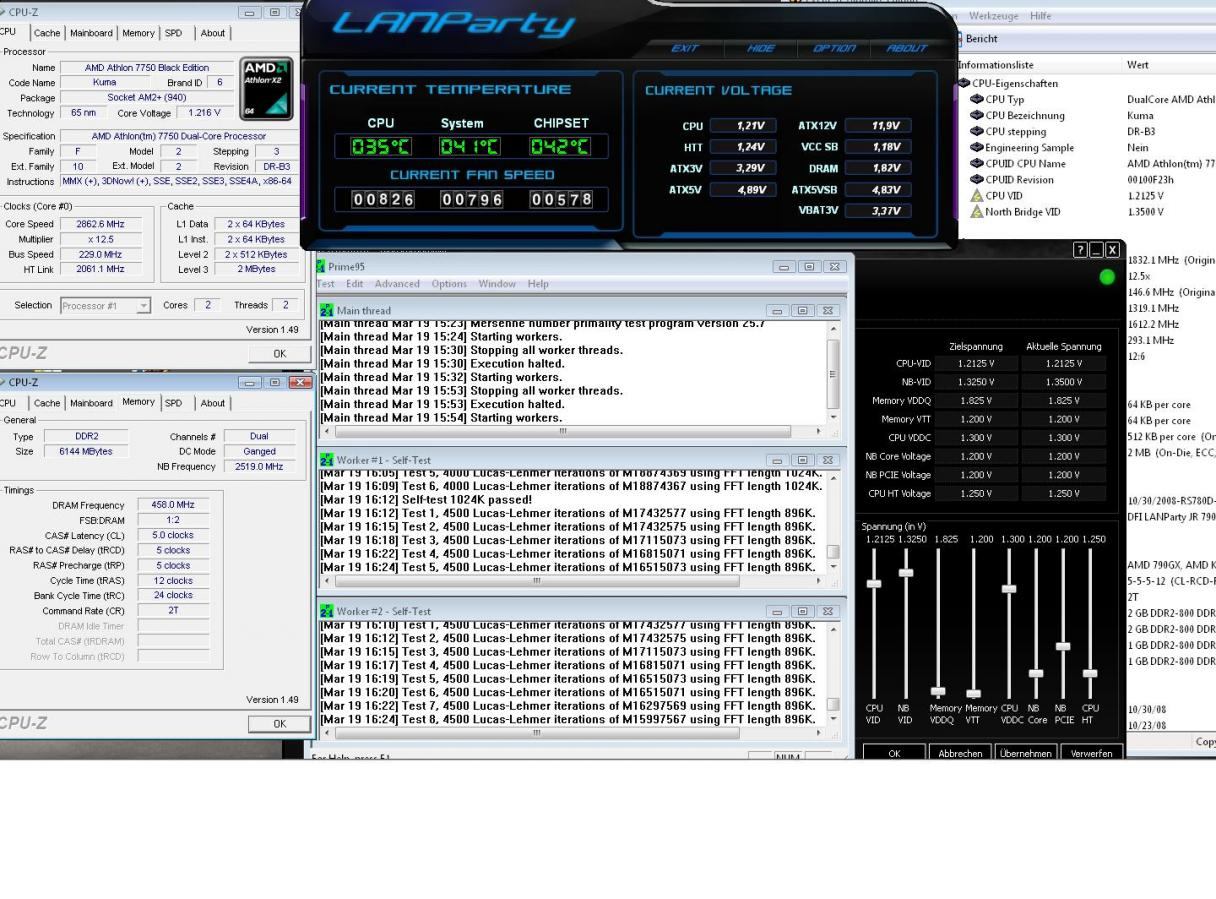Click EXIT in the LANParty monitor

click(685, 48)
